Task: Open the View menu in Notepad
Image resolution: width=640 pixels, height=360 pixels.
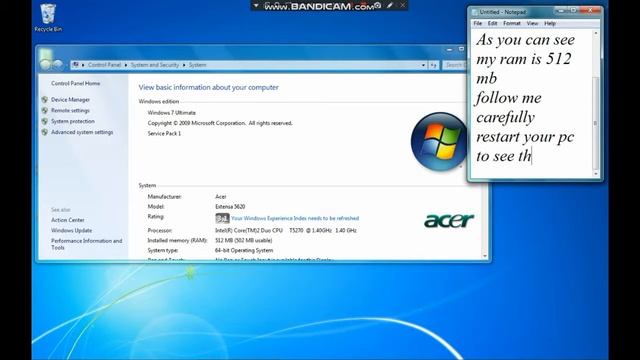Action: [532, 24]
